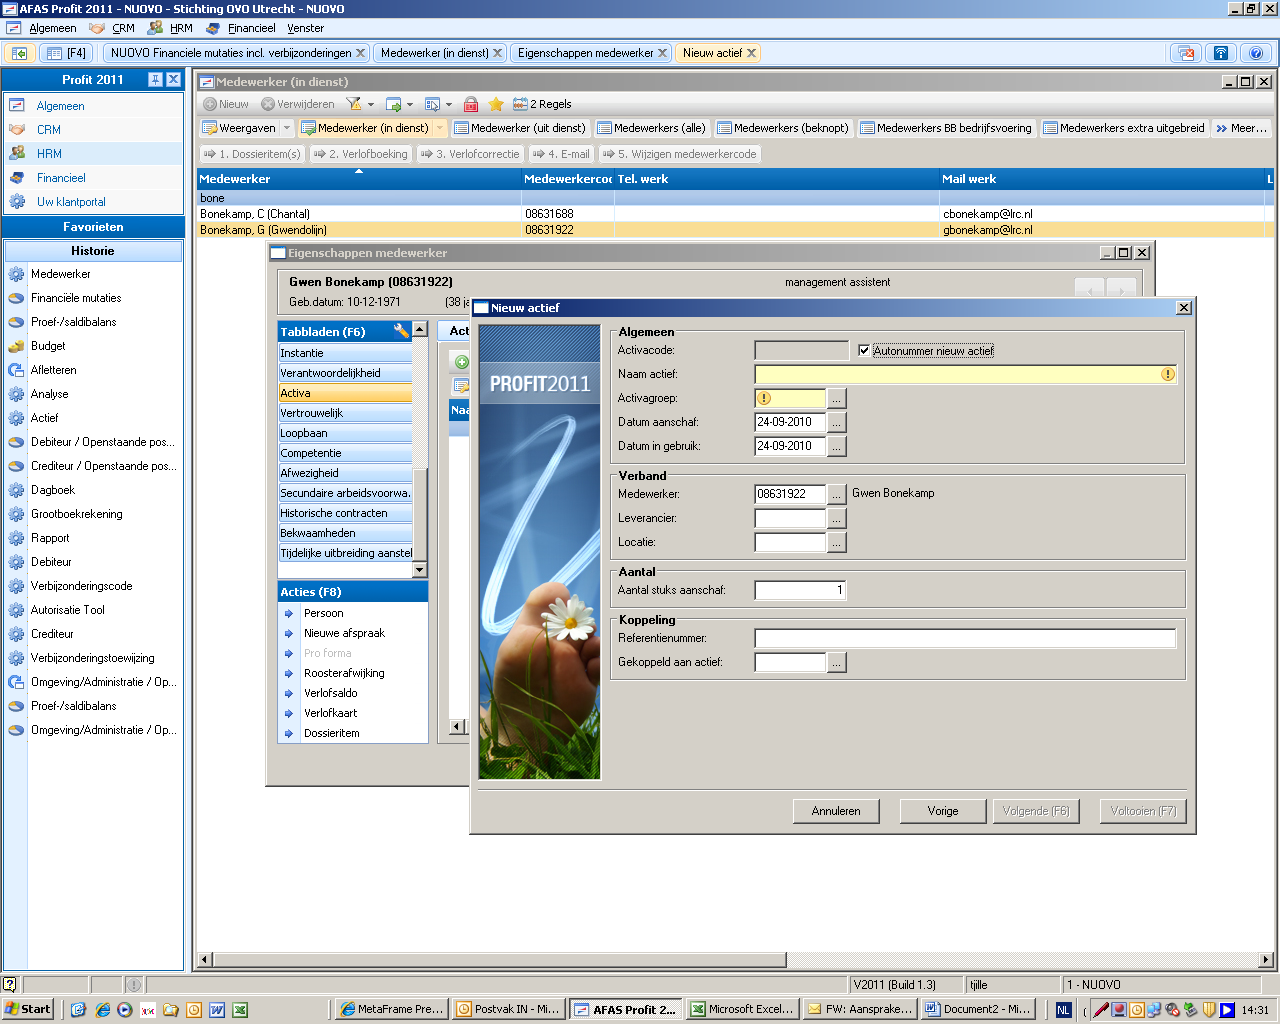Click the Excel quick launch icon
This screenshot has width=1280, height=1024.
[x=240, y=1010]
